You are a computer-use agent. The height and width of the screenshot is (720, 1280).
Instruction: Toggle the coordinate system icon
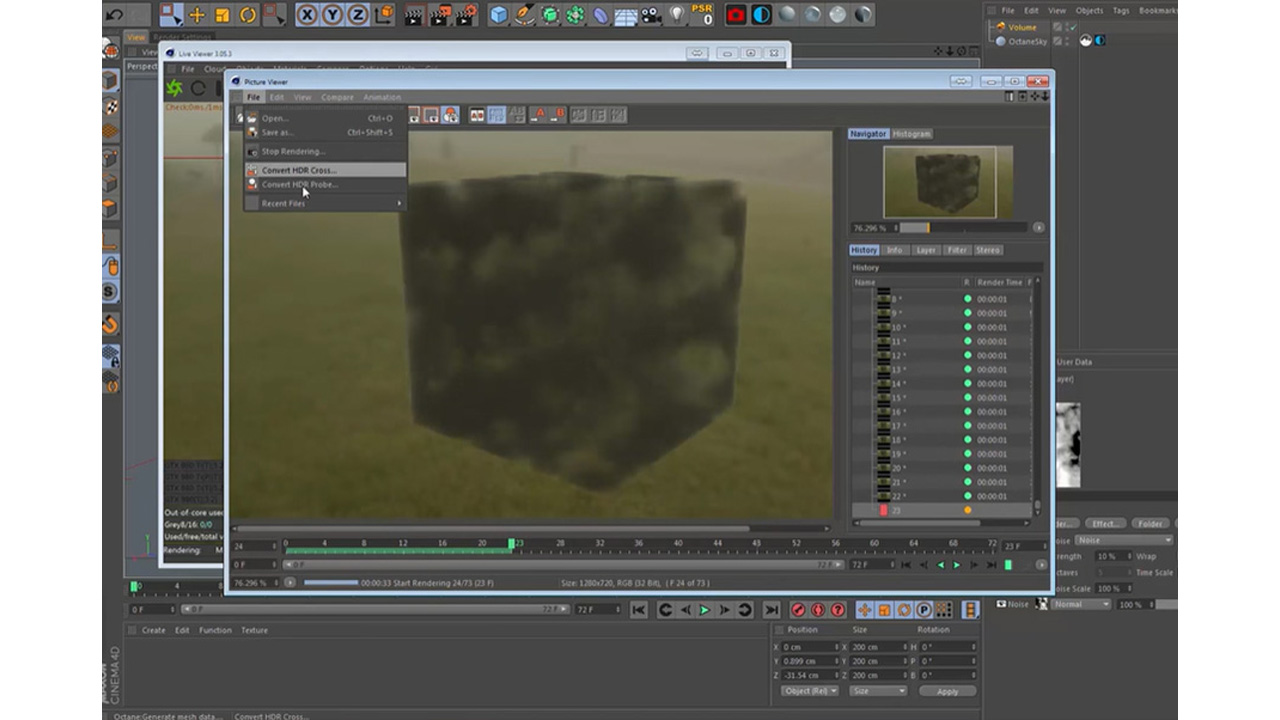tap(384, 15)
